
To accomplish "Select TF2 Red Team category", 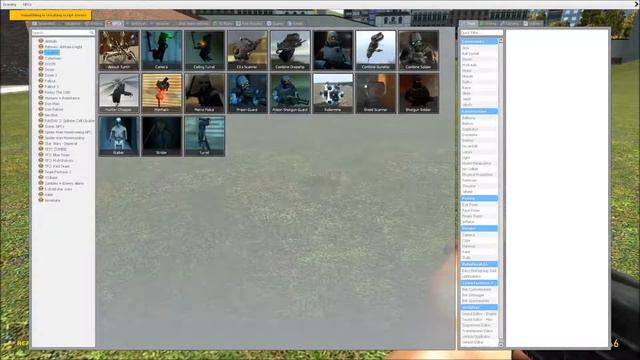I will tap(57, 166).
